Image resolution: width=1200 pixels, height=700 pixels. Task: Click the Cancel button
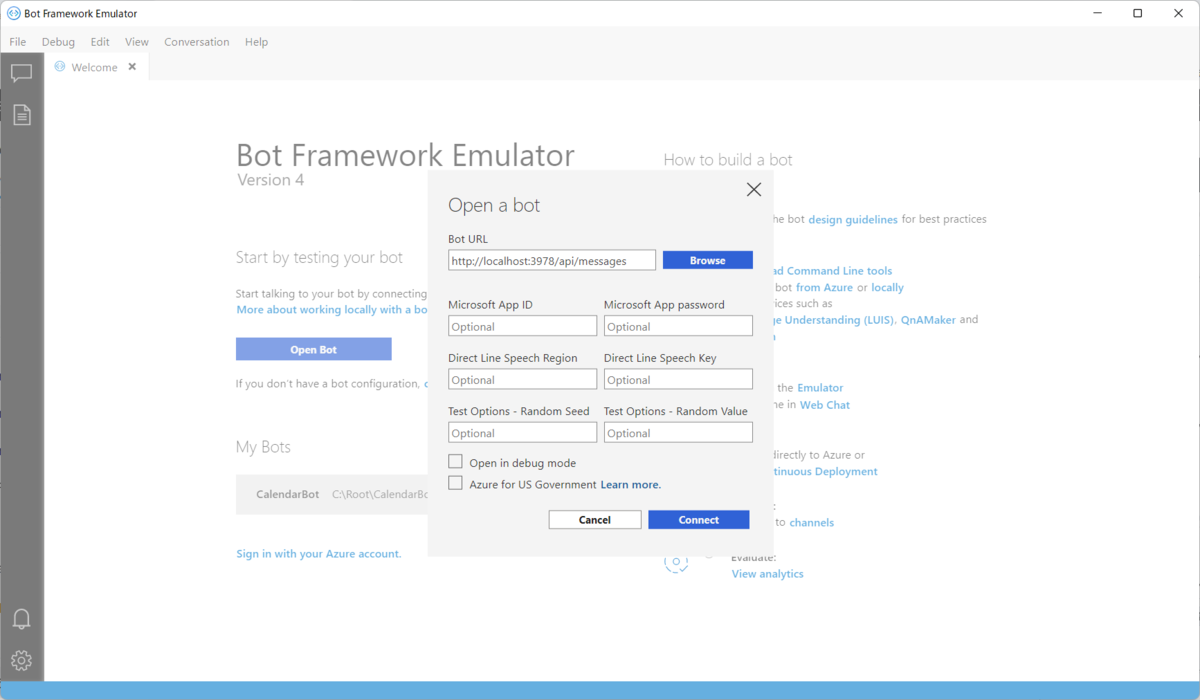[x=595, y=519]
